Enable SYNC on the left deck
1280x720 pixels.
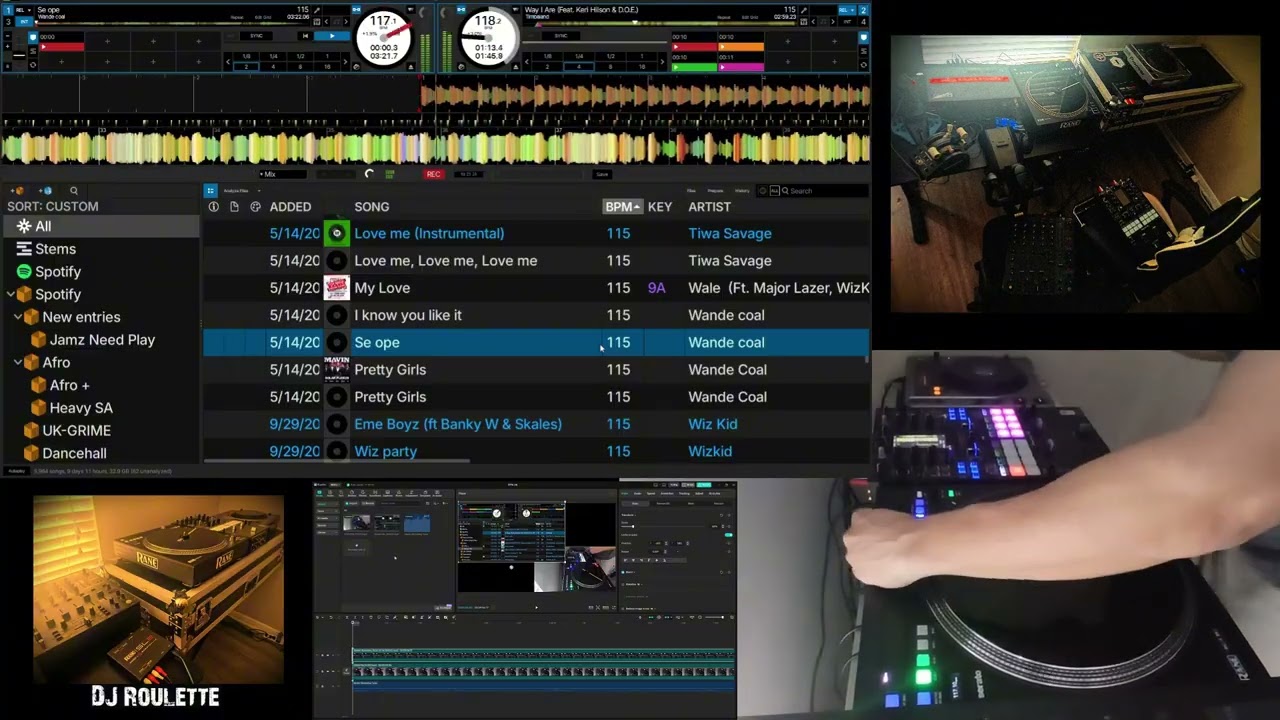(x=257, y=36)
